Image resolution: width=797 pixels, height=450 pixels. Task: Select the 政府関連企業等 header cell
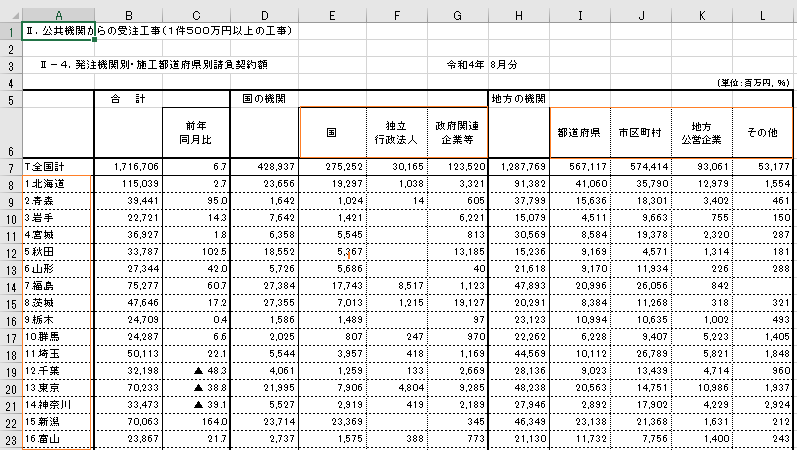click(457, 131)
